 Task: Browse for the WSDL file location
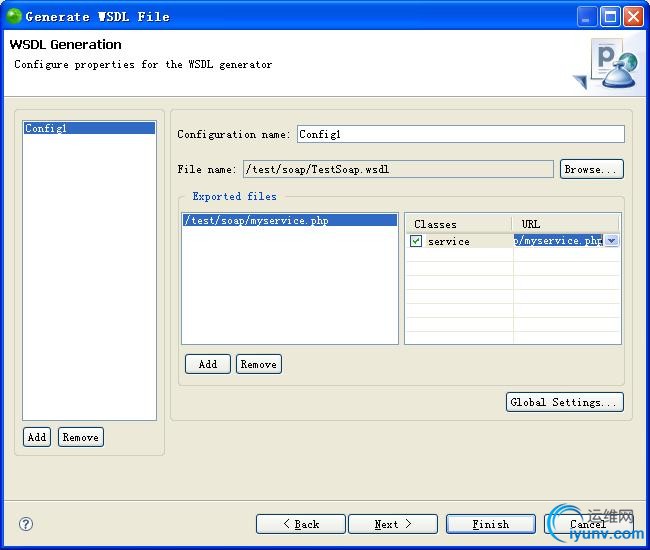(592, 169)
